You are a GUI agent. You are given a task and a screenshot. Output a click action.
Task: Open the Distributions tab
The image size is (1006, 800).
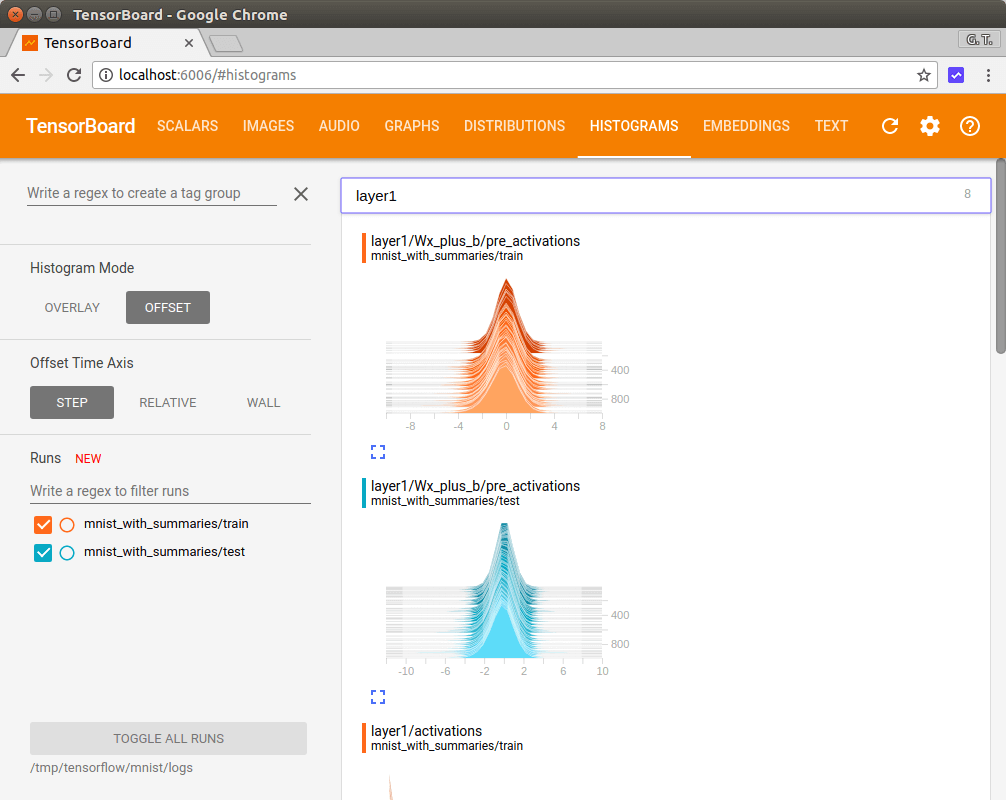pyautogui.click(x=514, y=126)
